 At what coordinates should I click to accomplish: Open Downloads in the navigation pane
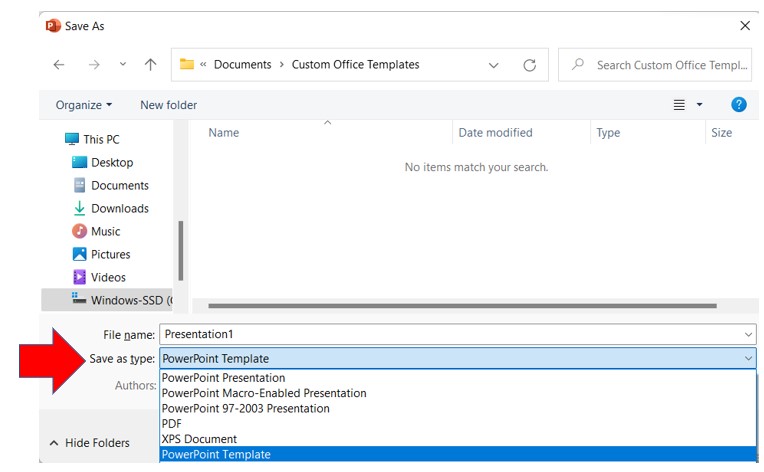click(x=120, y=208)
